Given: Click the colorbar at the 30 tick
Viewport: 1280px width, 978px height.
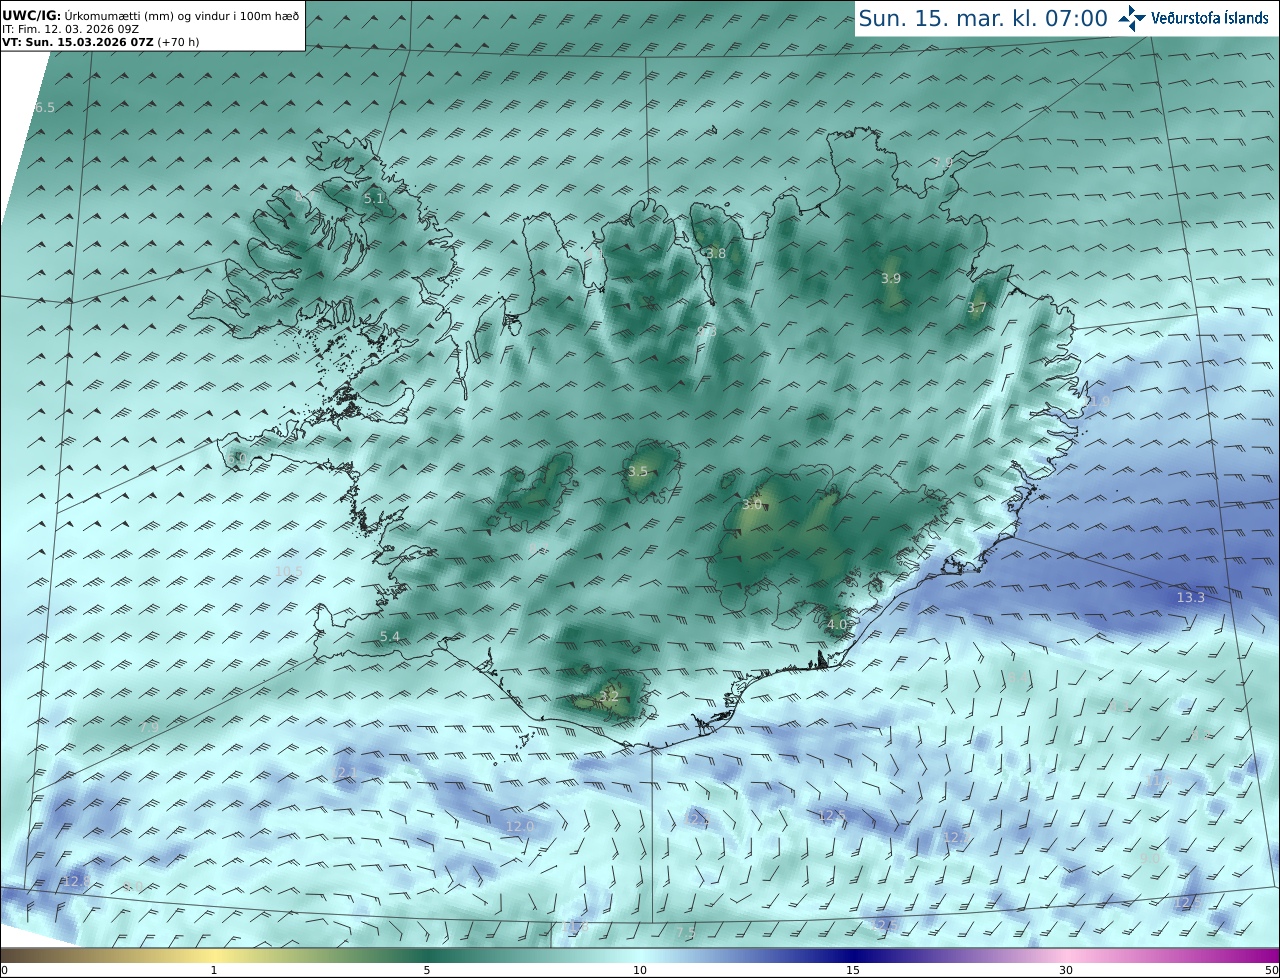Looking at the screenshot, I should 1066,970.
